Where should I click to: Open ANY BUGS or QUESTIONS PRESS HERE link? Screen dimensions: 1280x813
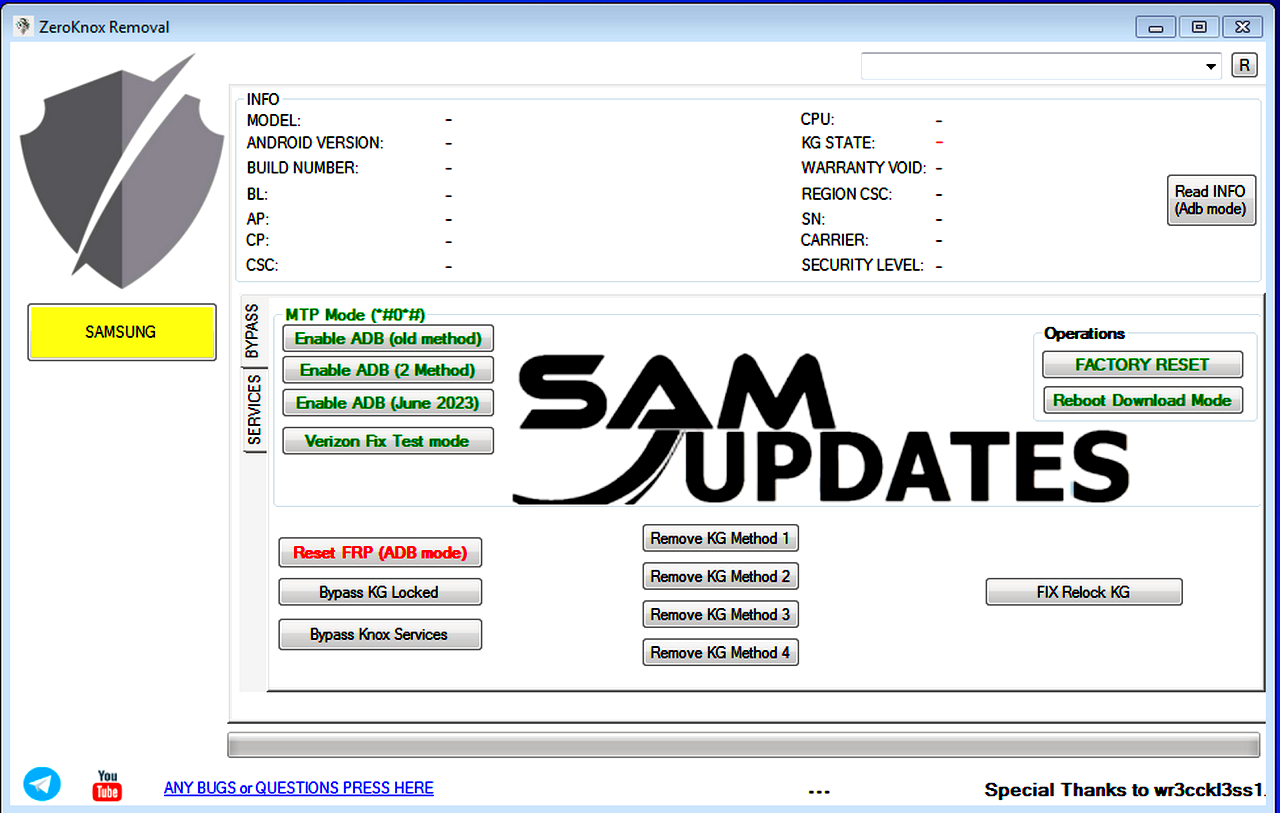[x=299, y=788]
